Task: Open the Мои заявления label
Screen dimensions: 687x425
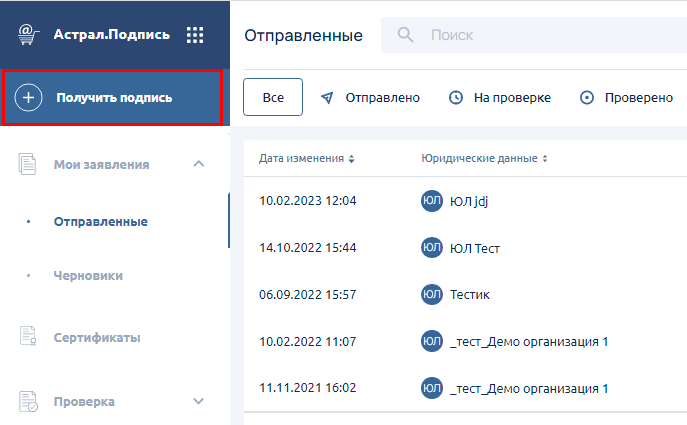Action: coord(102,165)
